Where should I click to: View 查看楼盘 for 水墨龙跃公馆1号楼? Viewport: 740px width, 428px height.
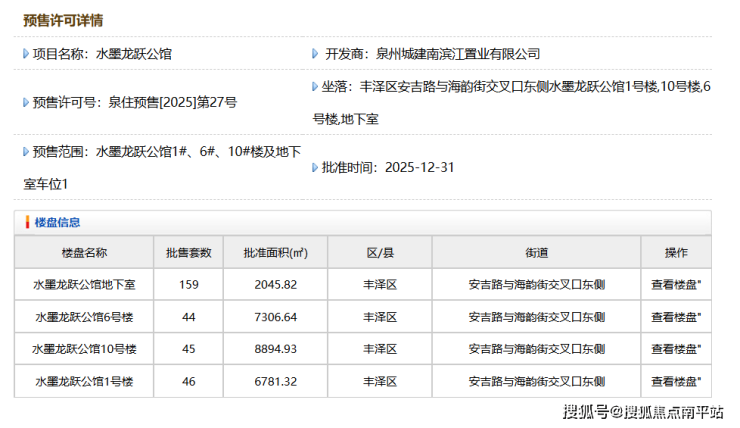point(675,381)
